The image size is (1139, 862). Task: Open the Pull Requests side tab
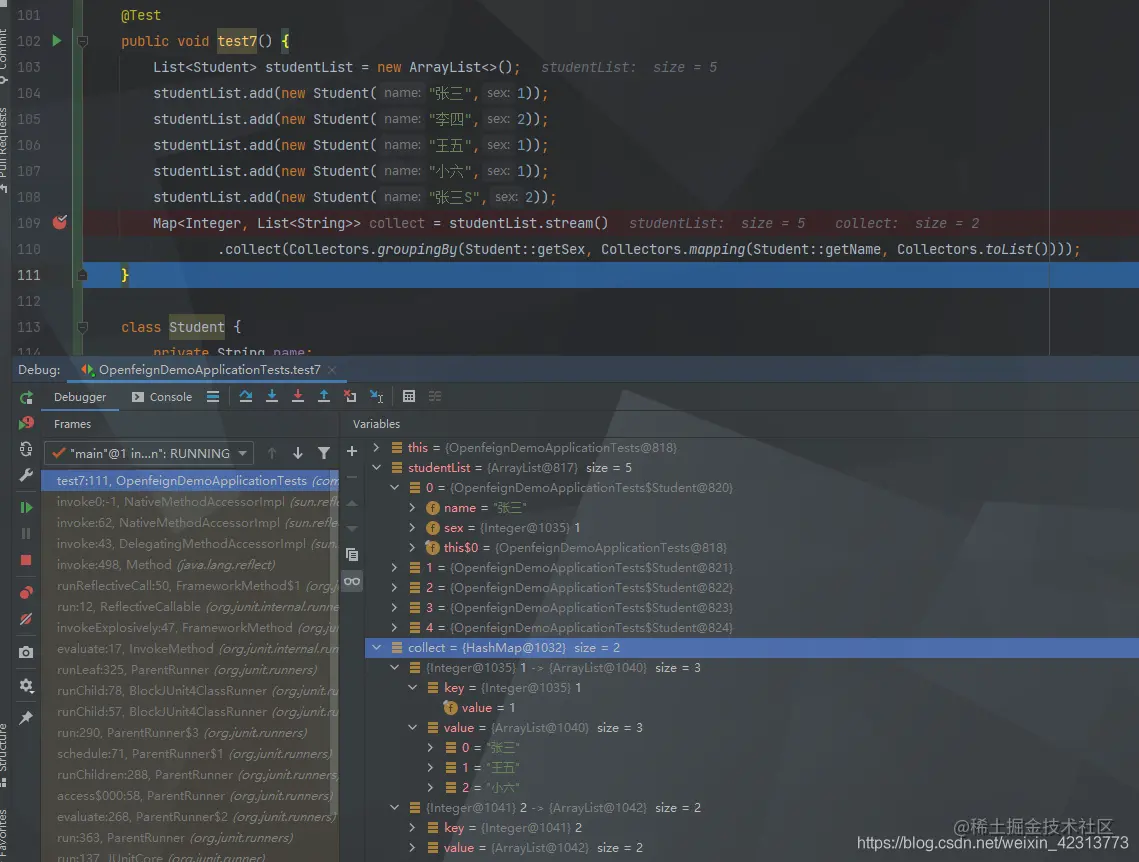pyautogui.click(x=4, y=149)
